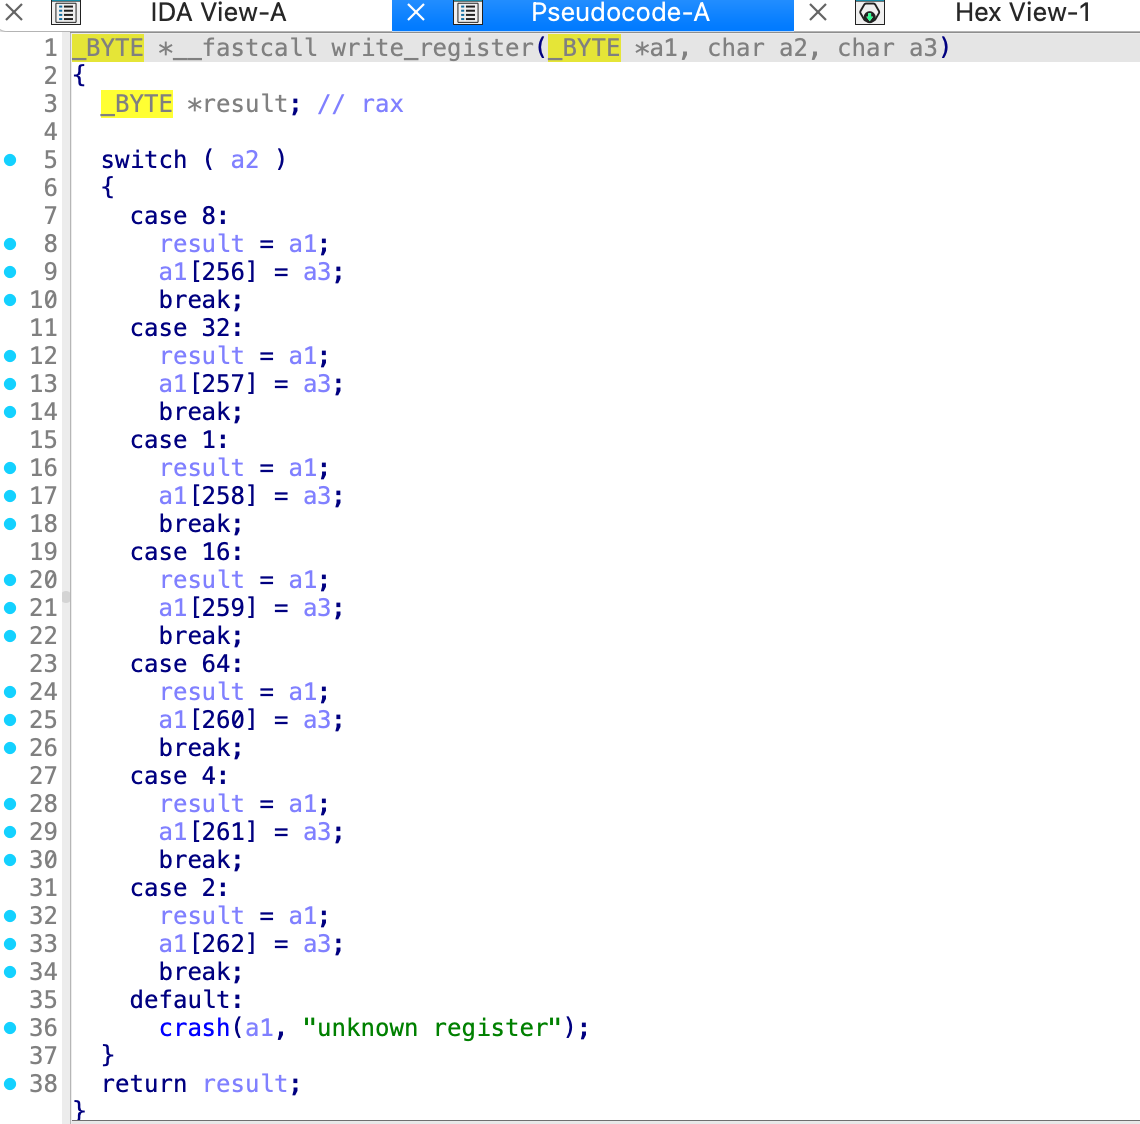This screenshot has height=1124, width=1140.
Task: Toggle breakpoint dot on line 36
Action: (x=11, y=1028)
